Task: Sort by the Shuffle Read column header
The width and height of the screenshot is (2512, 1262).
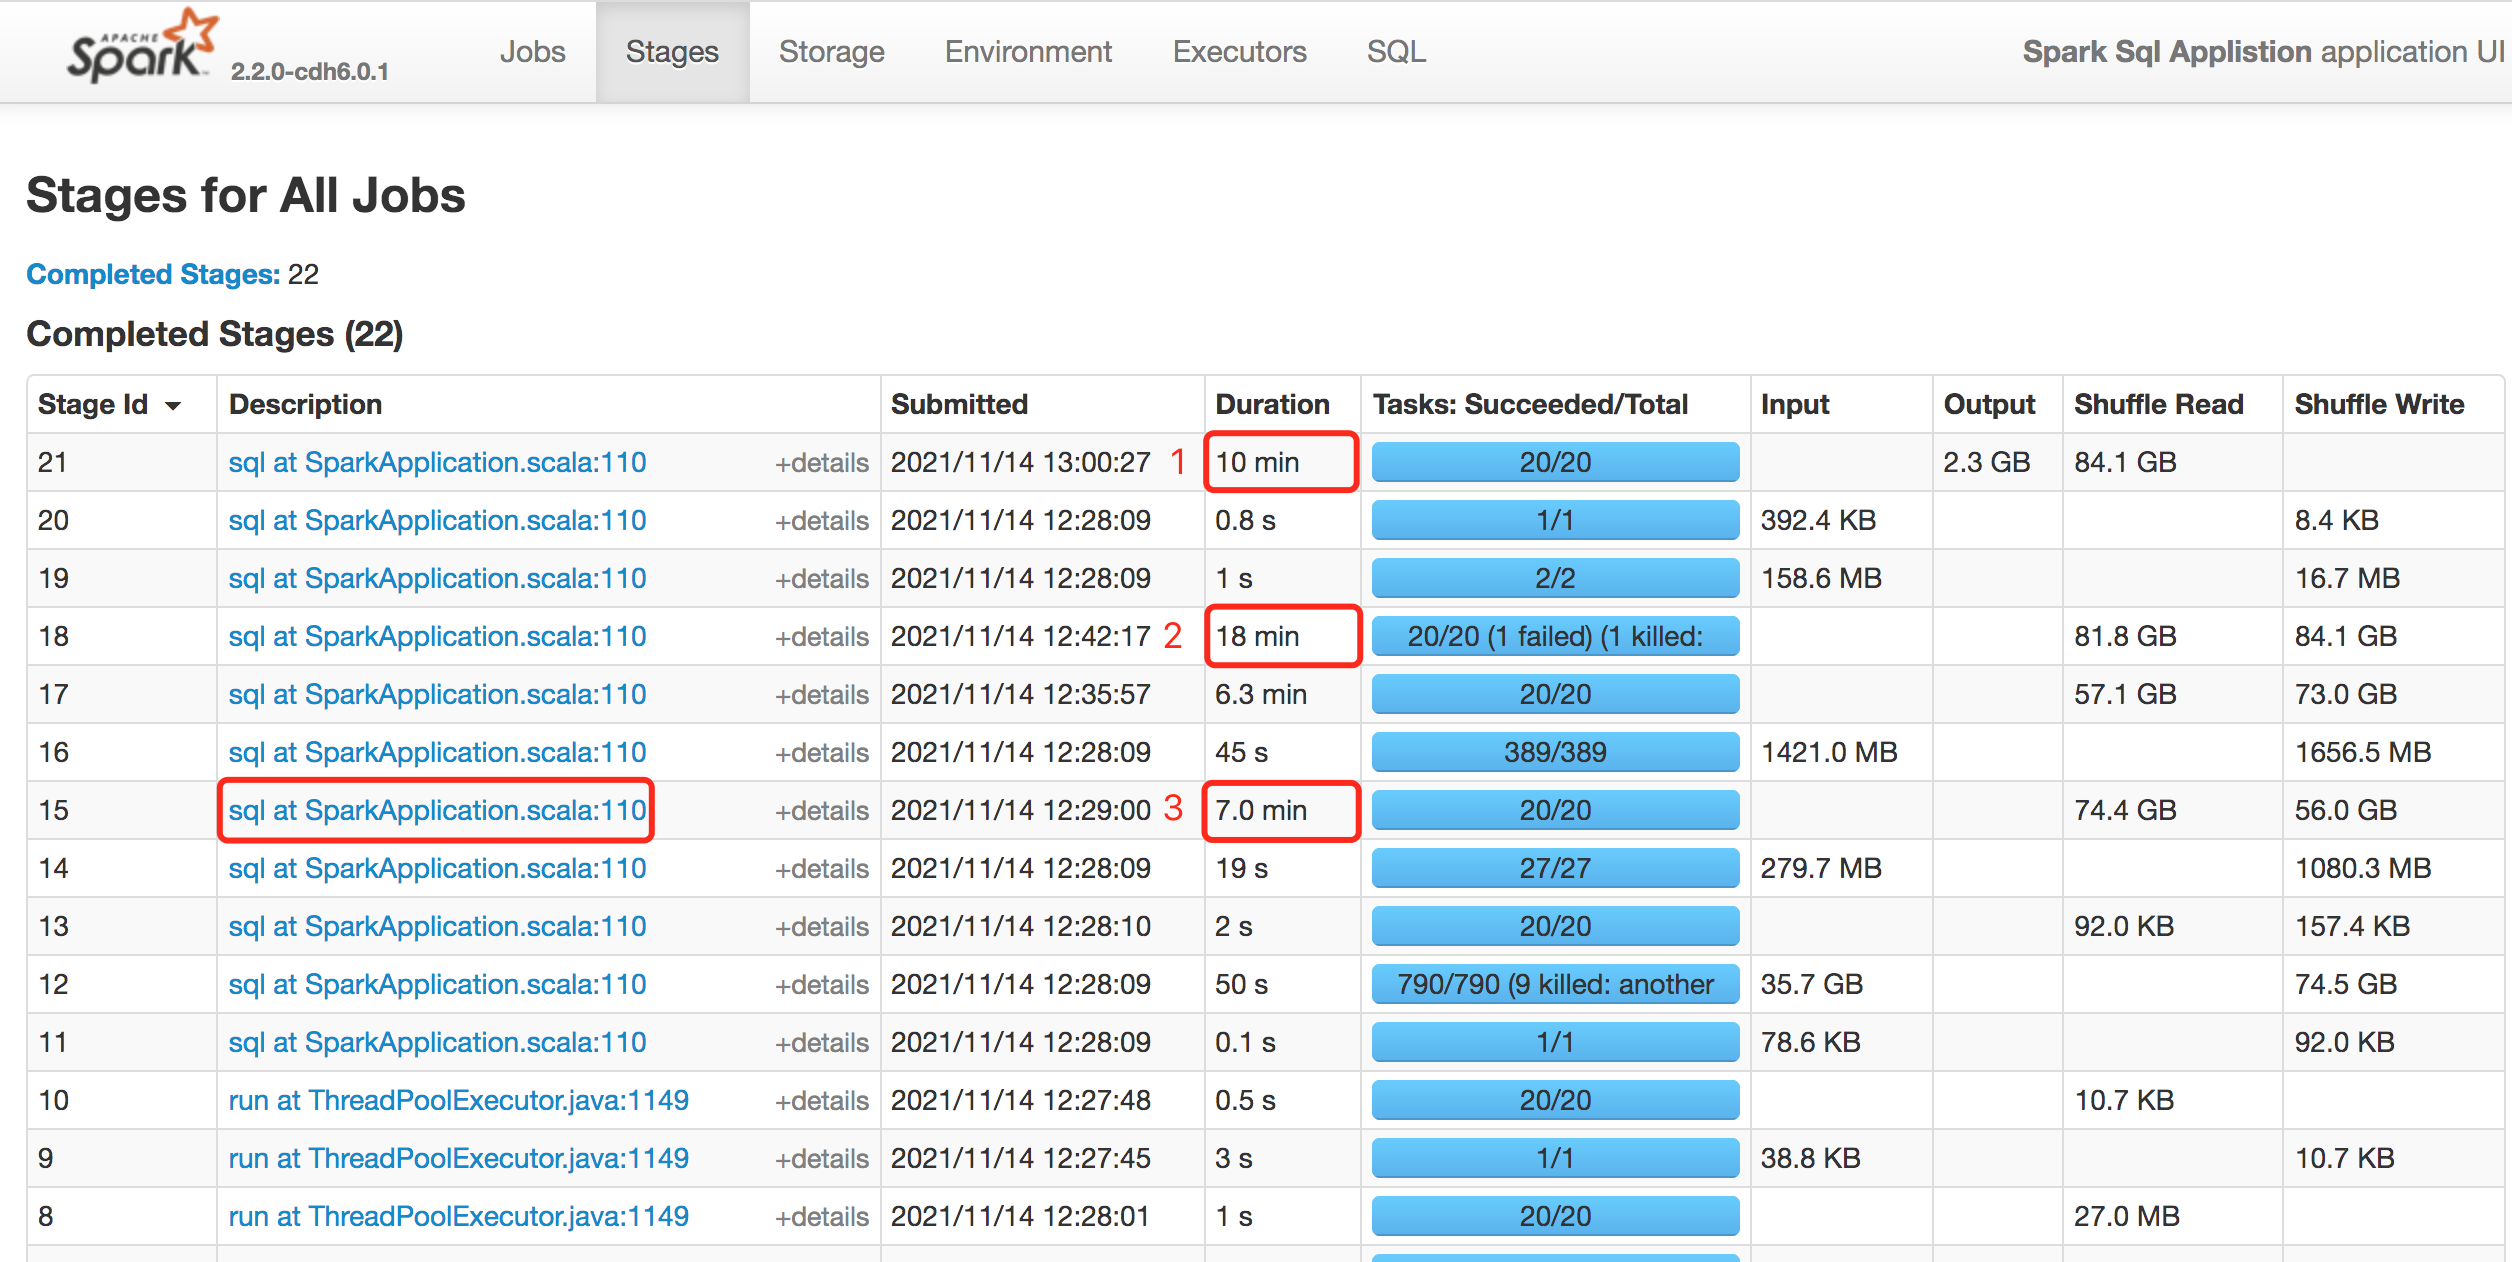Action: pyautogui.click(x=2158, y=405)
